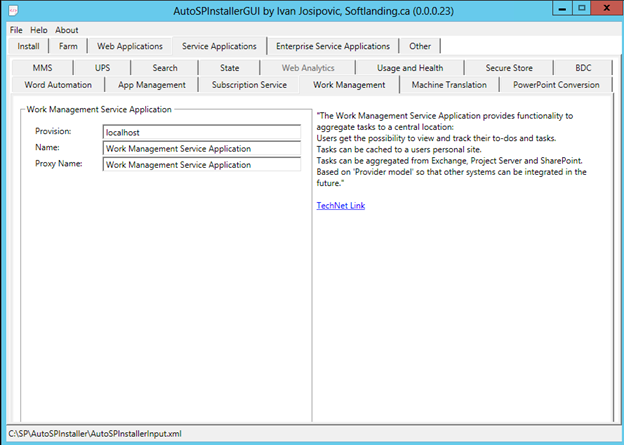
Task: Open the File menu
Action: coord(15,30)
